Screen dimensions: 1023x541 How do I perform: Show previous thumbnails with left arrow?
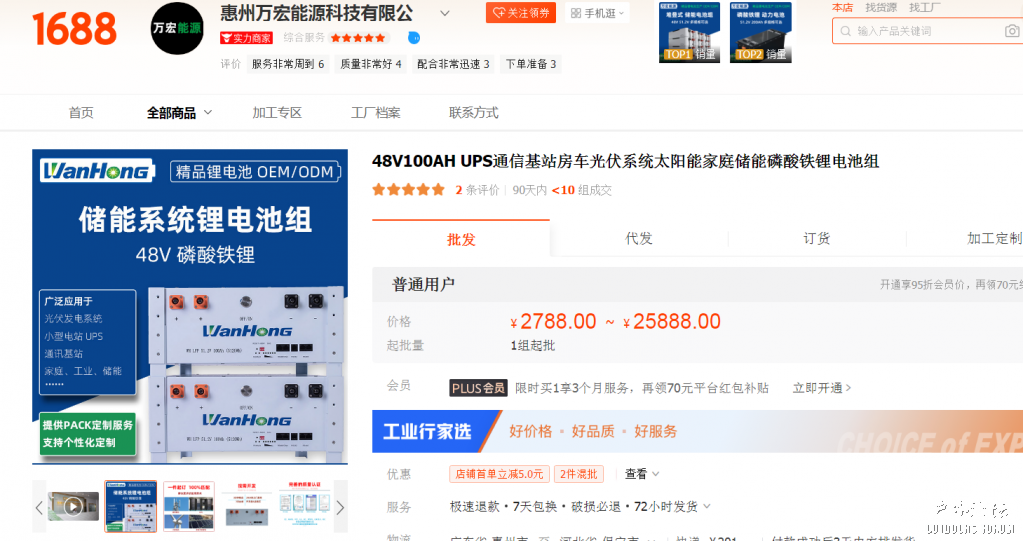coord(40,507)
